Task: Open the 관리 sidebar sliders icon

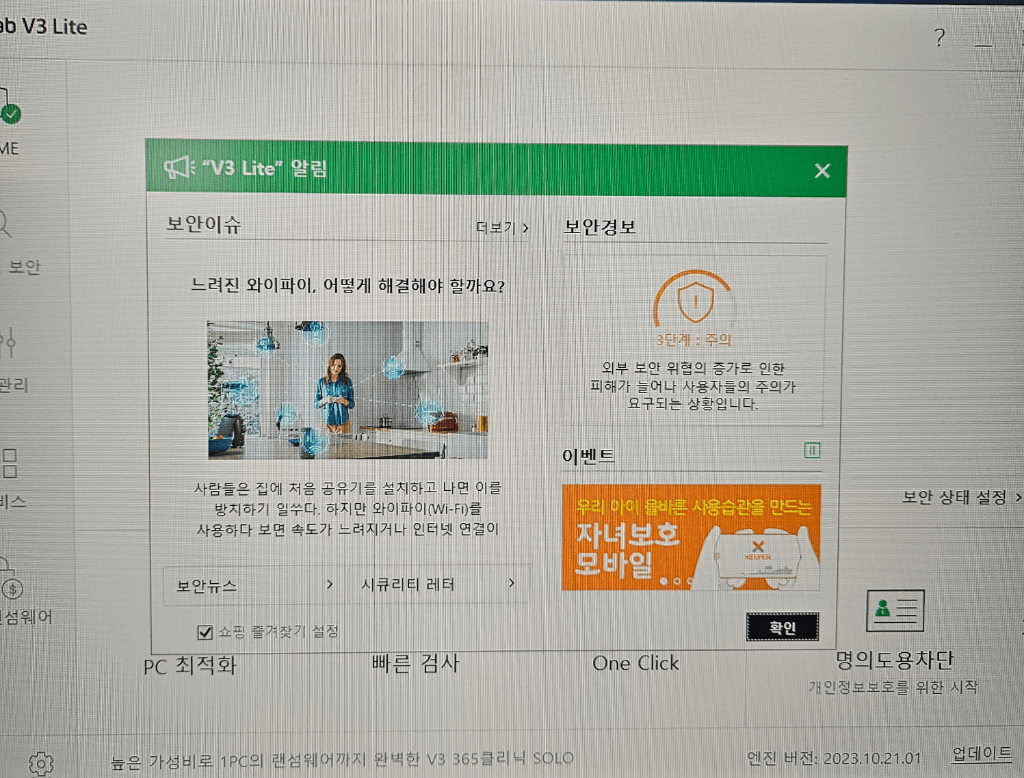Action: tap(8, 342)
